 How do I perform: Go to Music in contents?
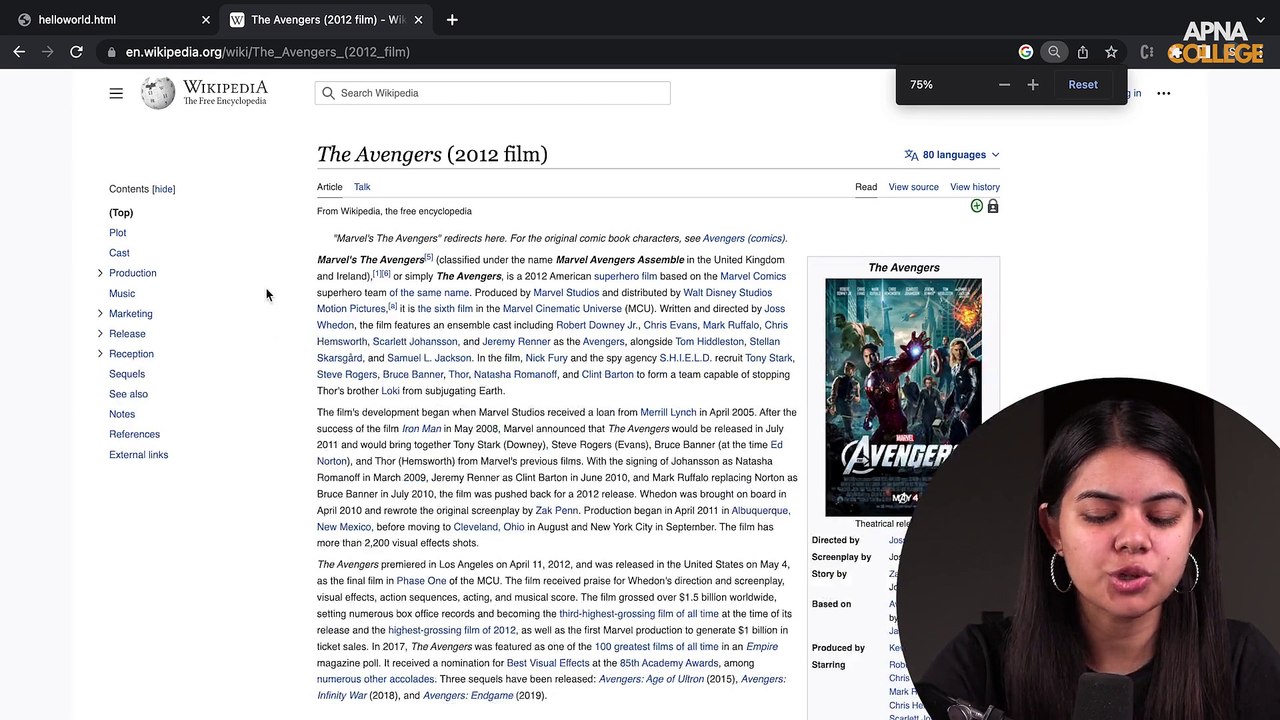pos(122,294)
